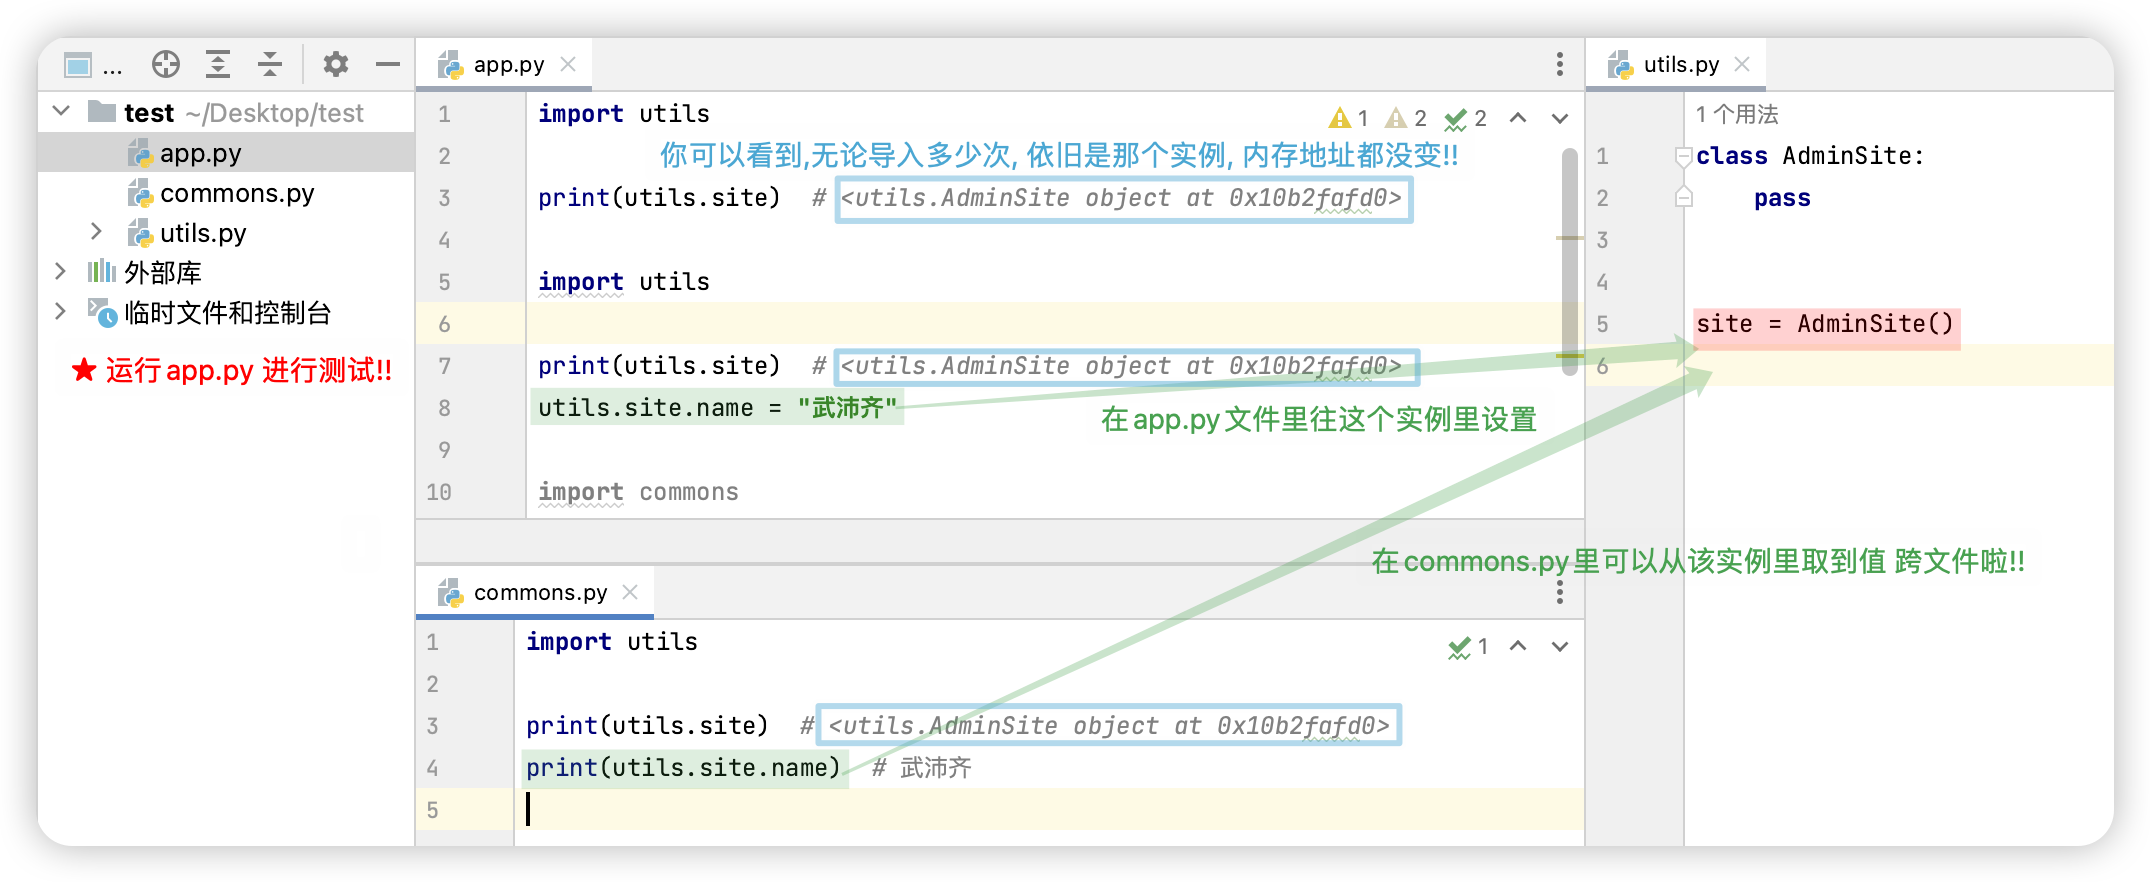Go to next highlighted error in app.py

click(x=1560, y=118)
